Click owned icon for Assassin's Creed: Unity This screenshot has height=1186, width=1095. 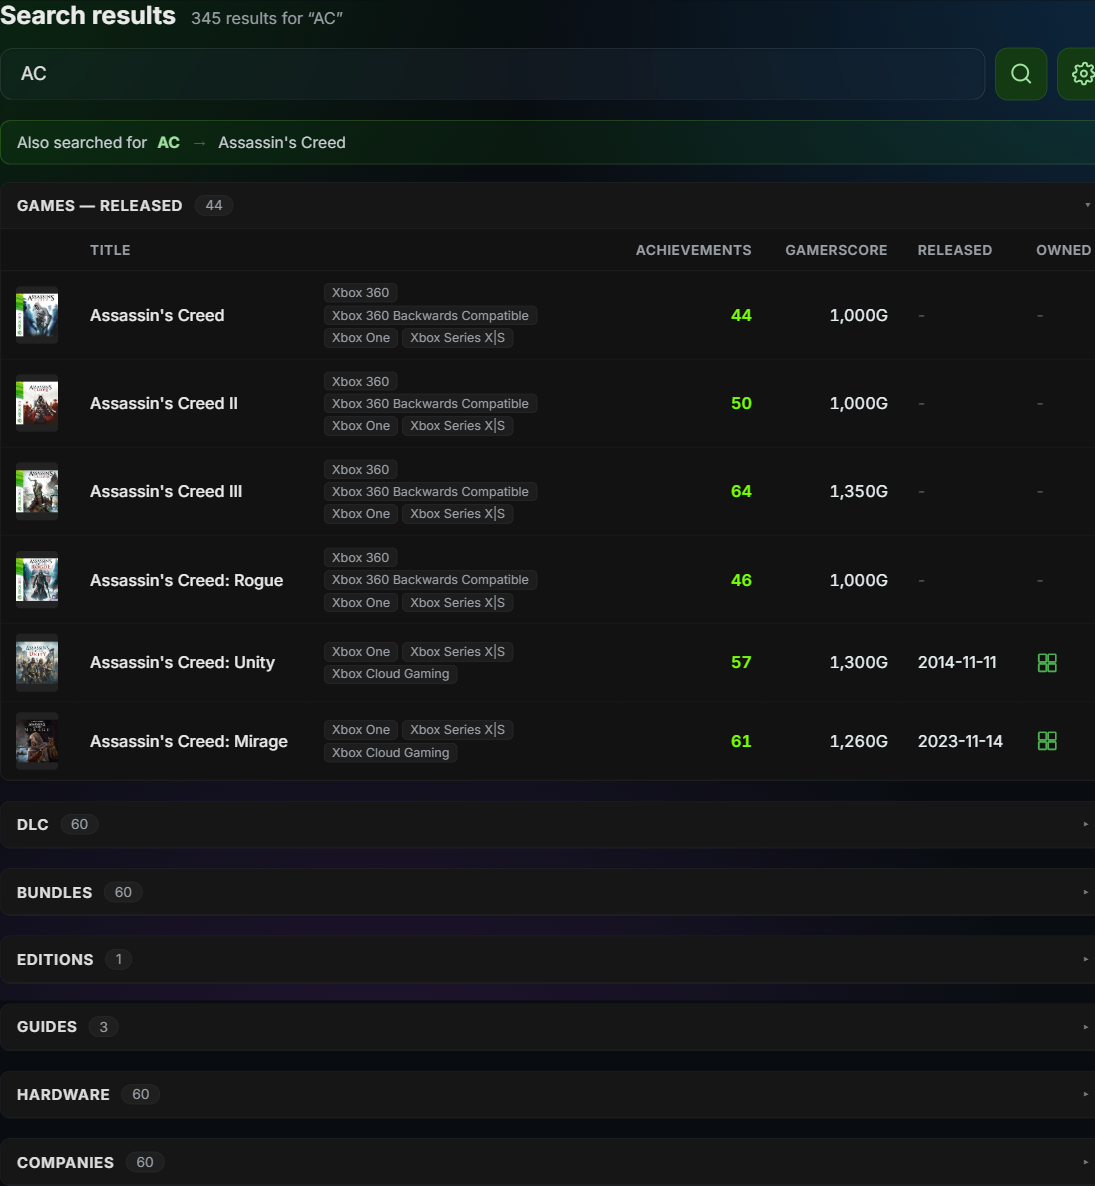coord(1047,663)
